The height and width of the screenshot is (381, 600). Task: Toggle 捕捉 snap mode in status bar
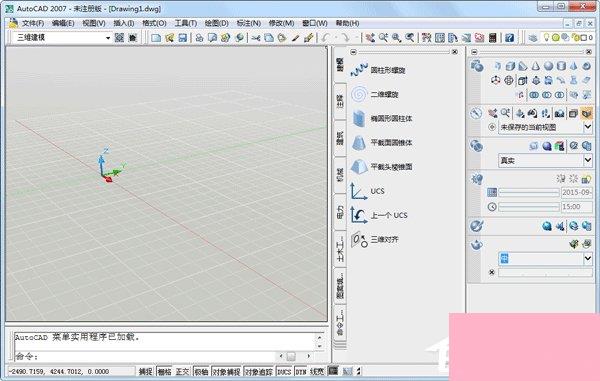[145, 371]
